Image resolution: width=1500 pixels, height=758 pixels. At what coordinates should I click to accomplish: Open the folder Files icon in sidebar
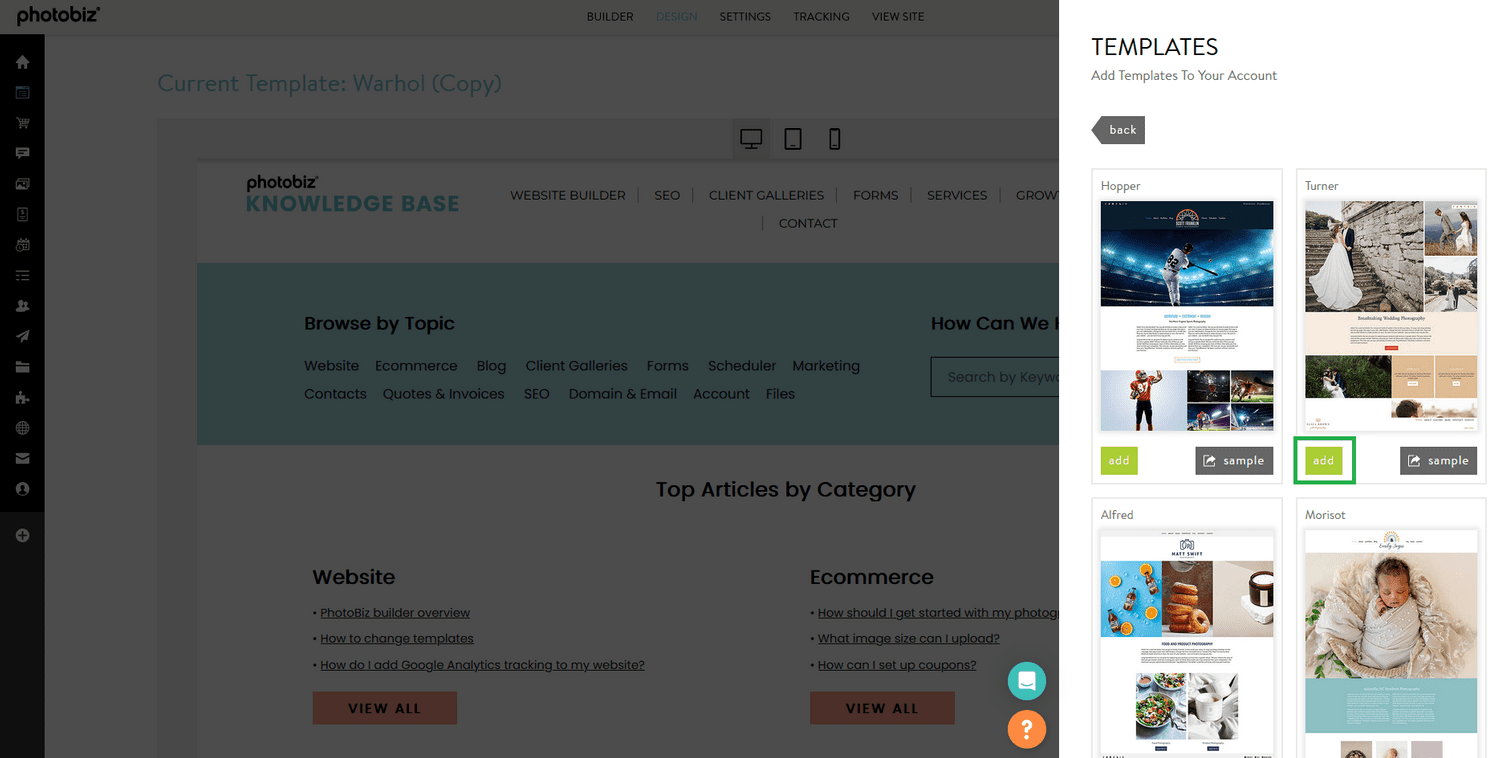click(x=22, y=367)
